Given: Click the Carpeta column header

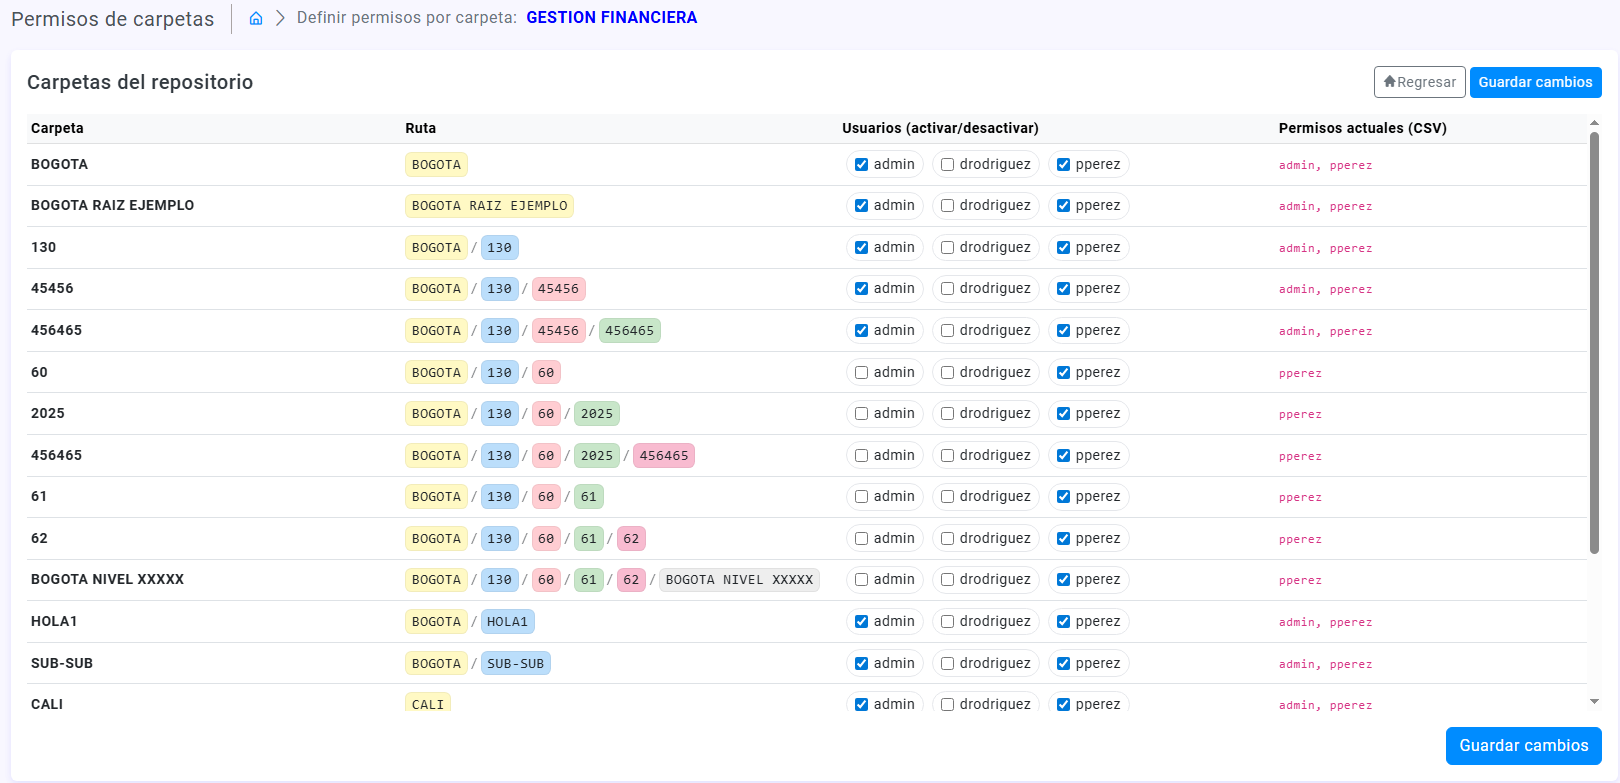Looking at the screenshot, I should tap(57, 128).
